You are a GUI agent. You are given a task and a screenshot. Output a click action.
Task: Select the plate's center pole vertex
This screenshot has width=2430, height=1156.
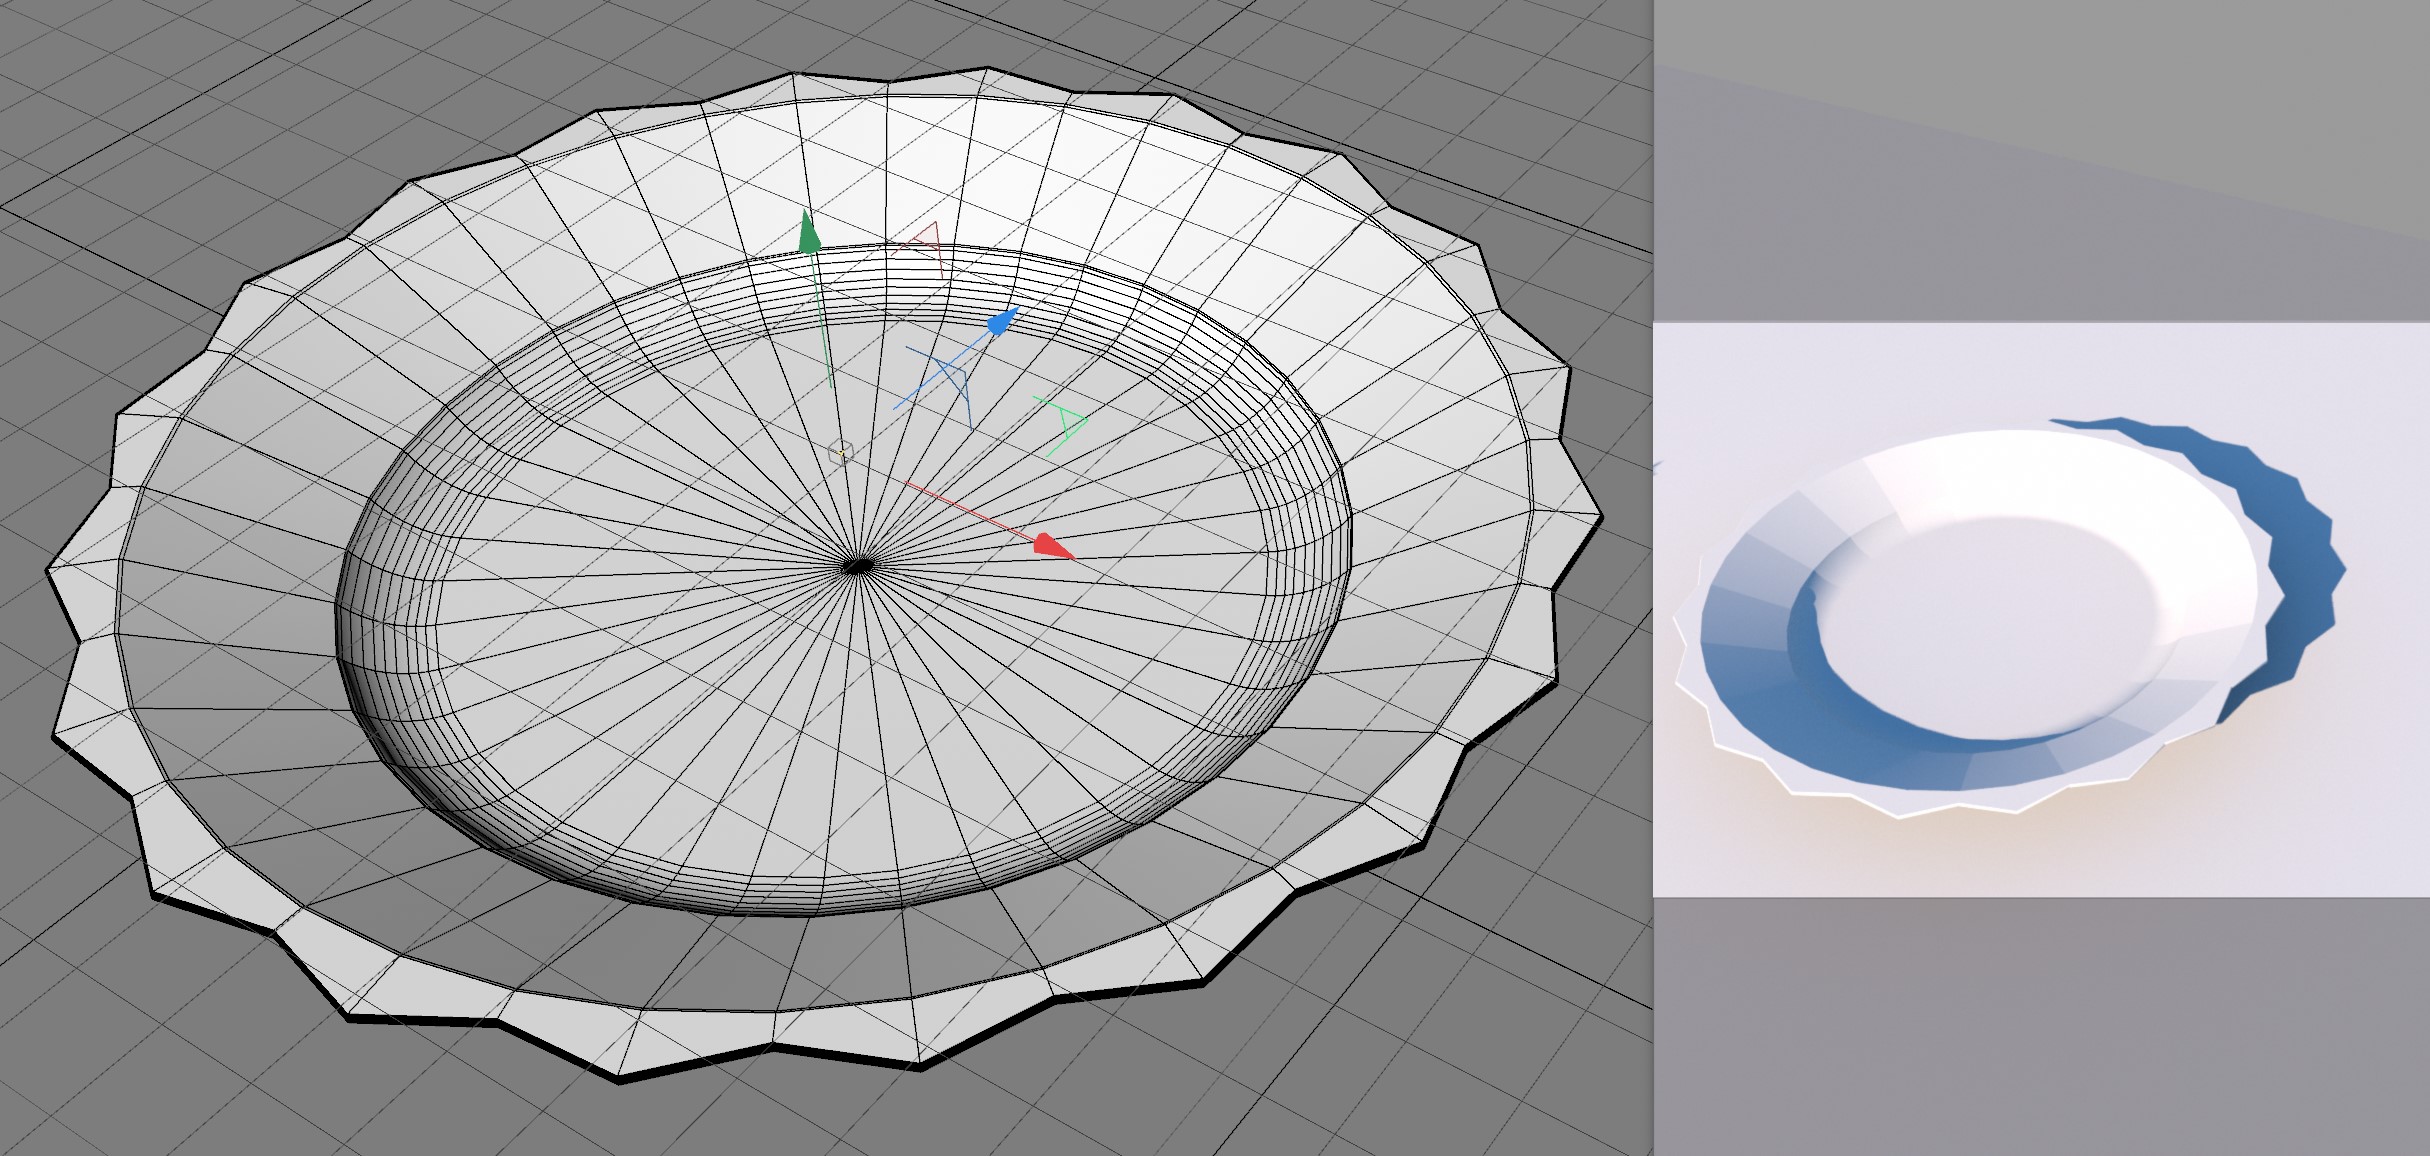pos(858,566)
